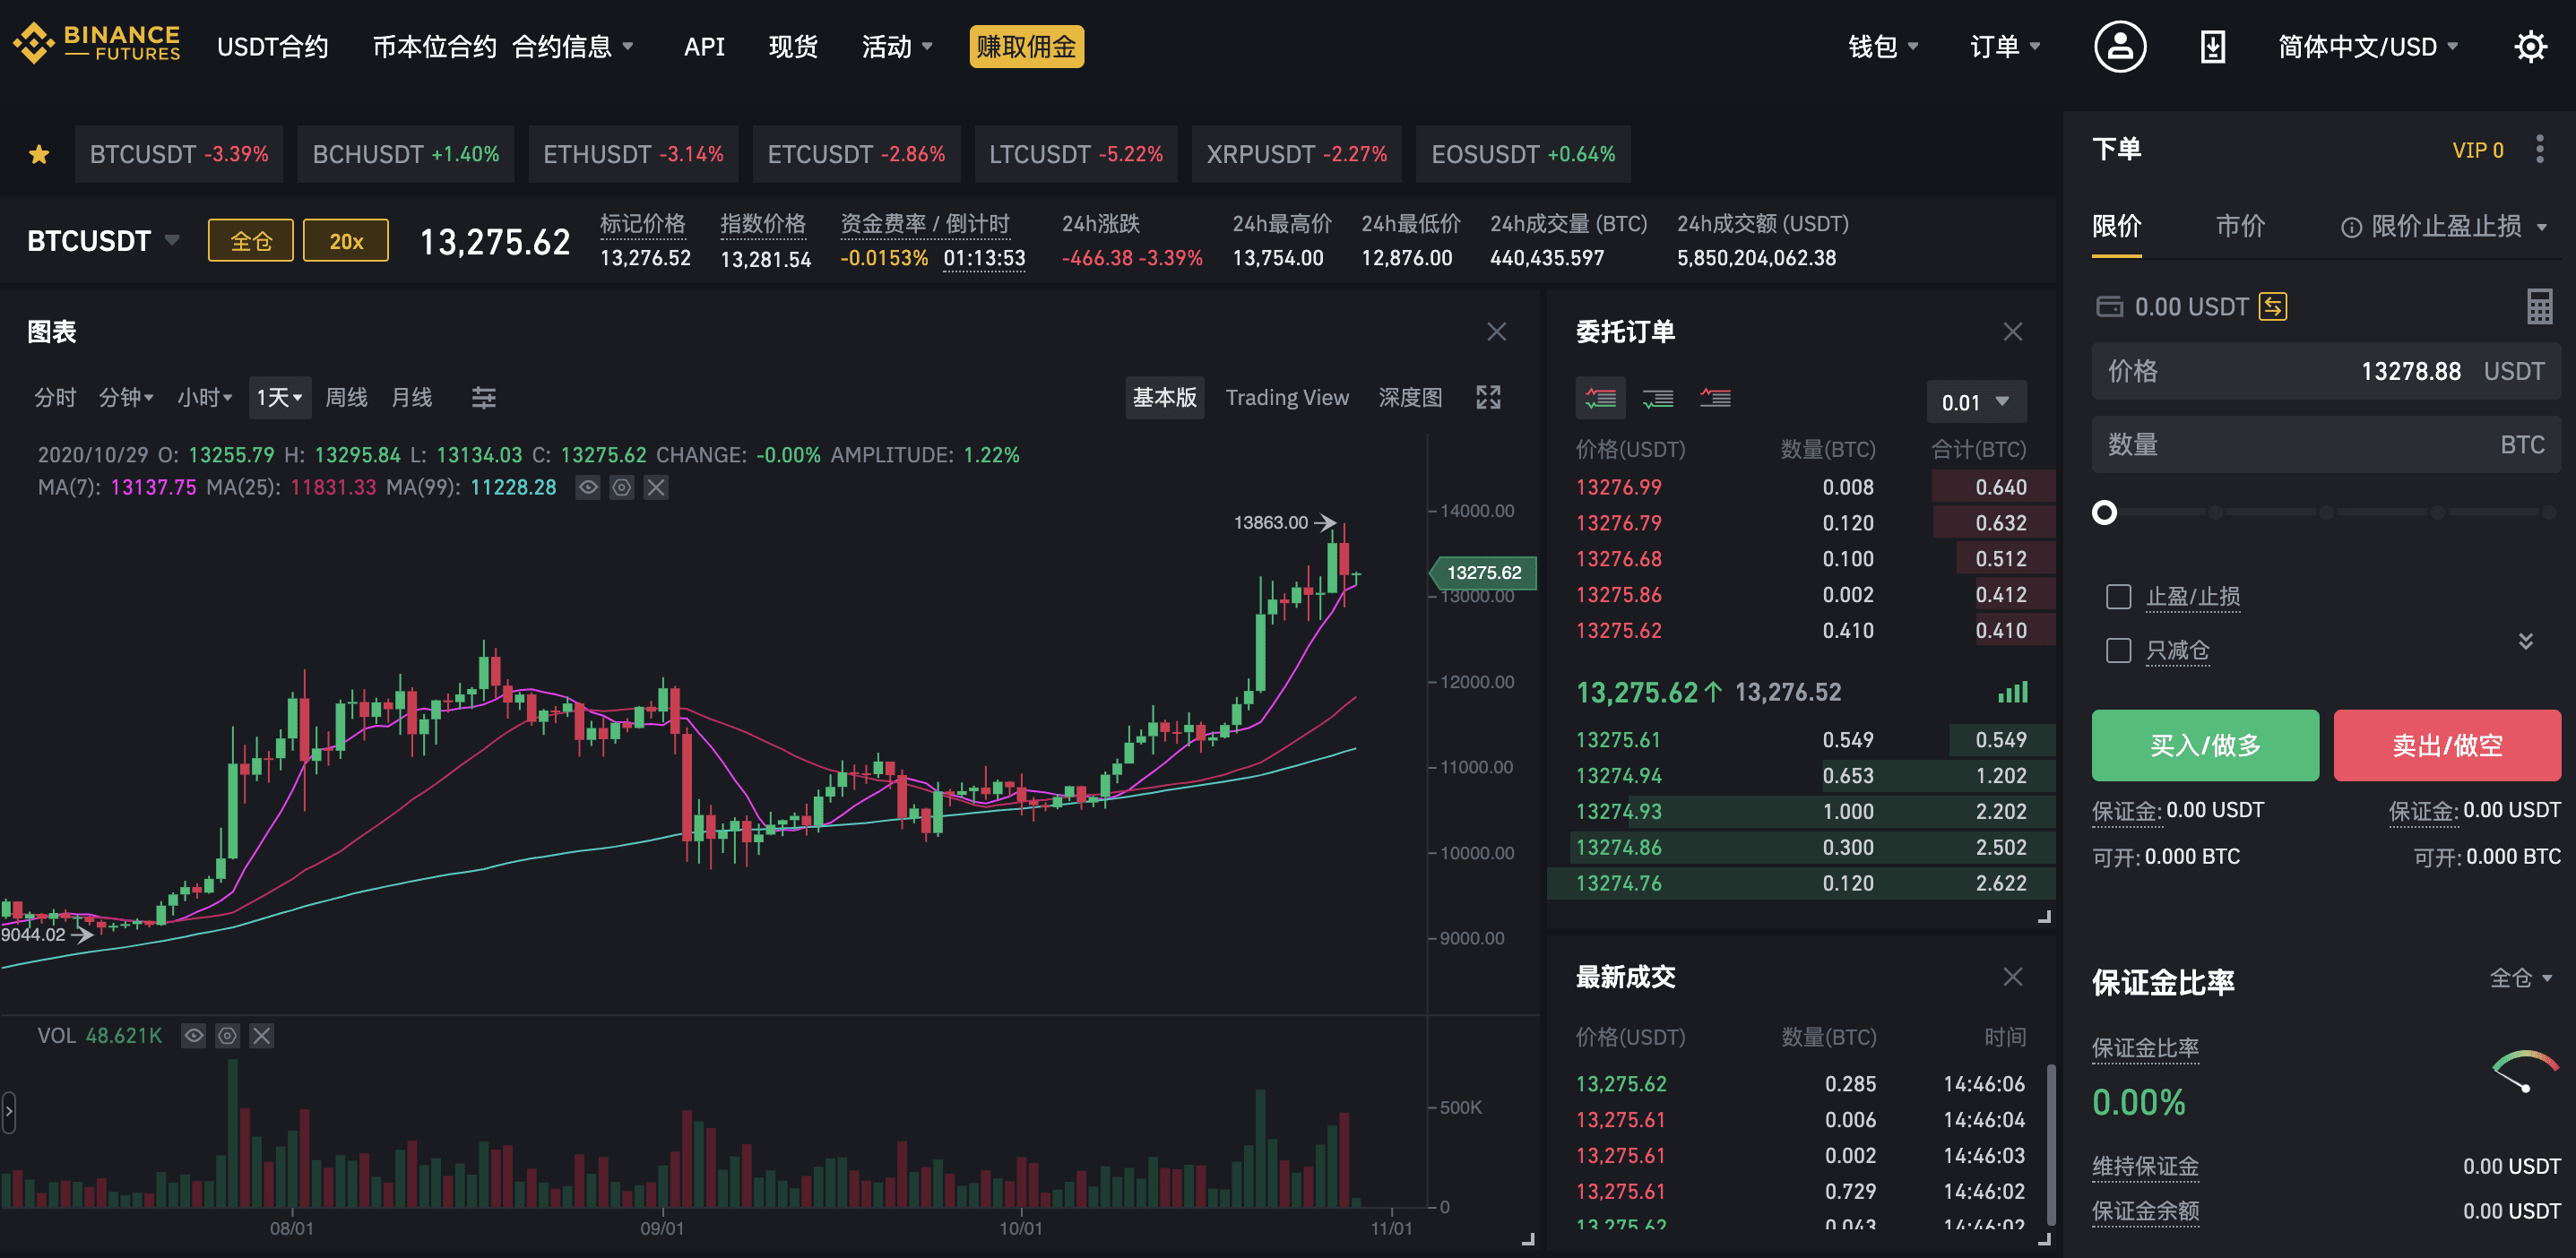Show bids-only order book view

click(x=1658, y=398)
